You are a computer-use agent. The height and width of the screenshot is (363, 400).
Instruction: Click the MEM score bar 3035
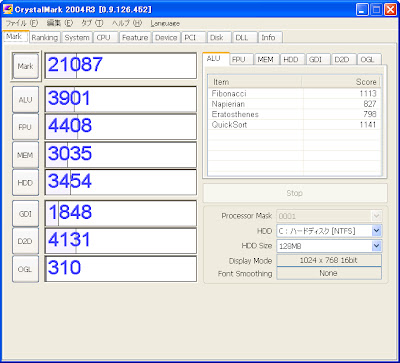[x=121, y=155]
